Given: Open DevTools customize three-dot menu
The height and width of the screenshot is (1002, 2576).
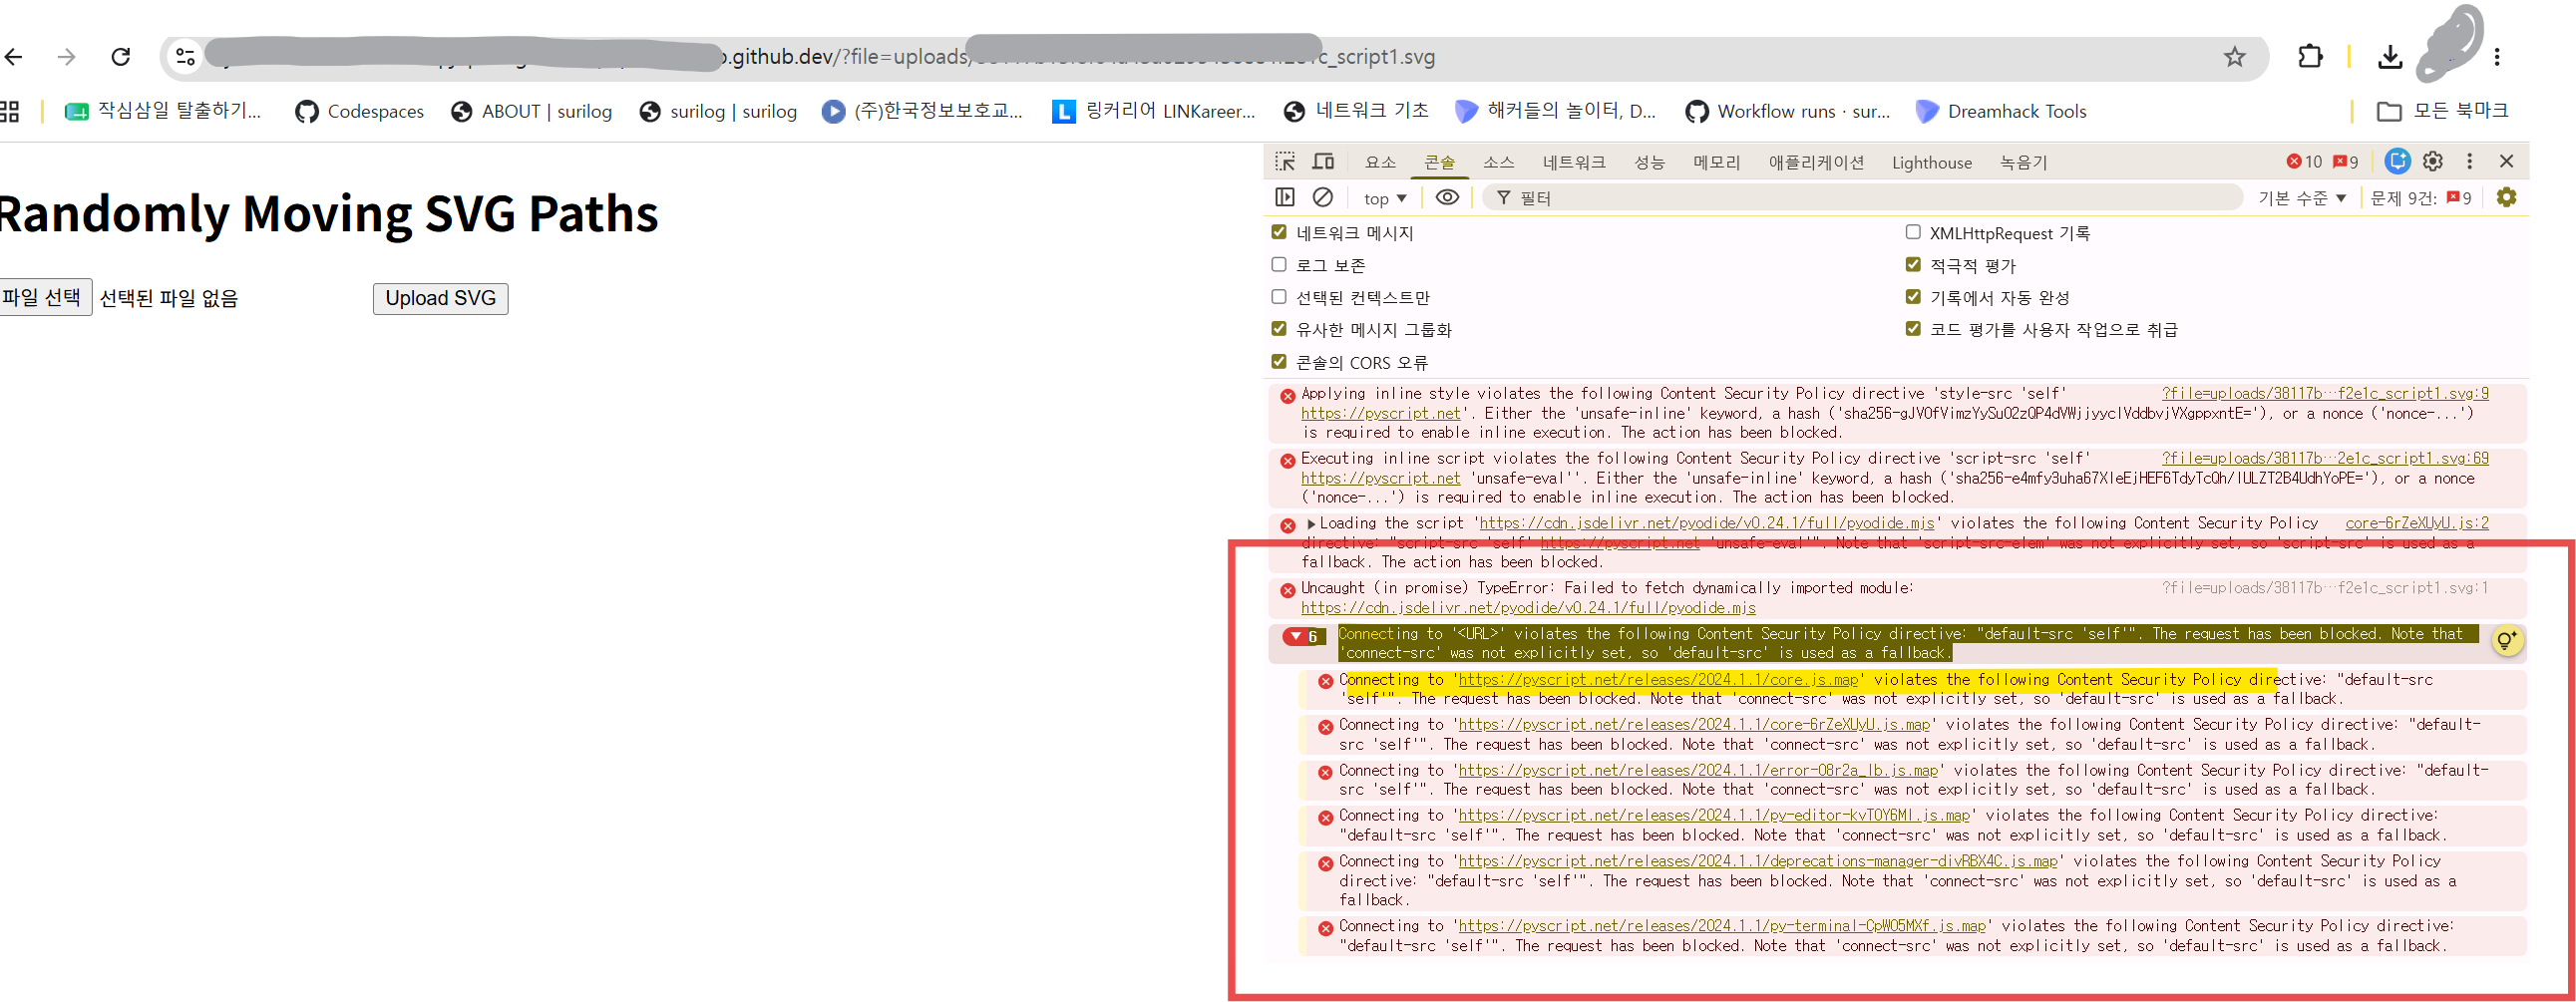Looking at the screenshot, I should click(2470, 161).
